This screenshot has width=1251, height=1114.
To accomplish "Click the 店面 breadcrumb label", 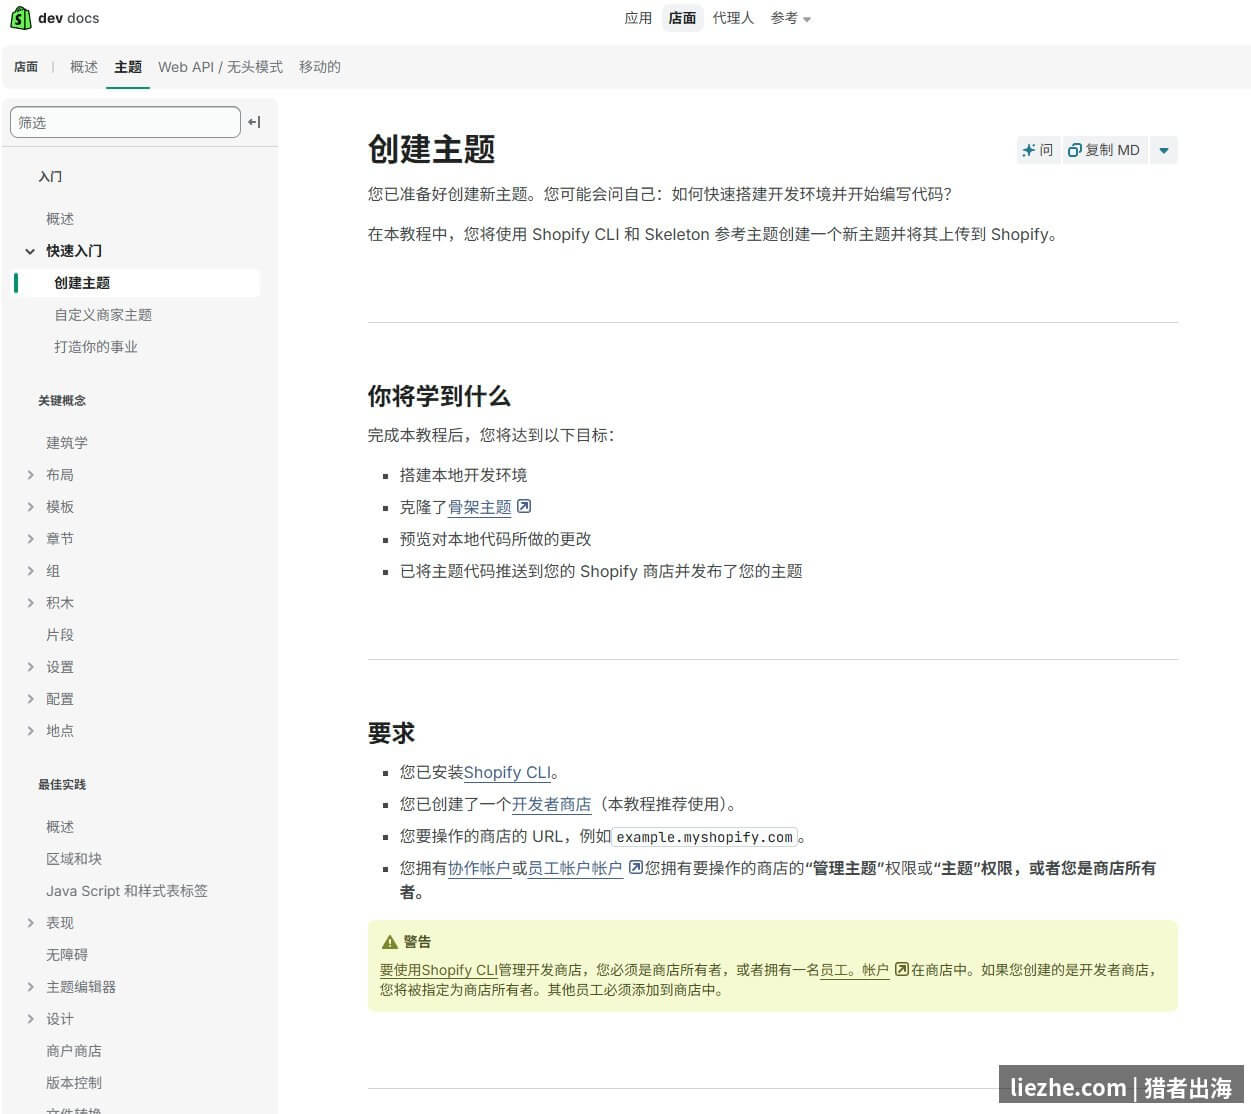I will [26, 67].
